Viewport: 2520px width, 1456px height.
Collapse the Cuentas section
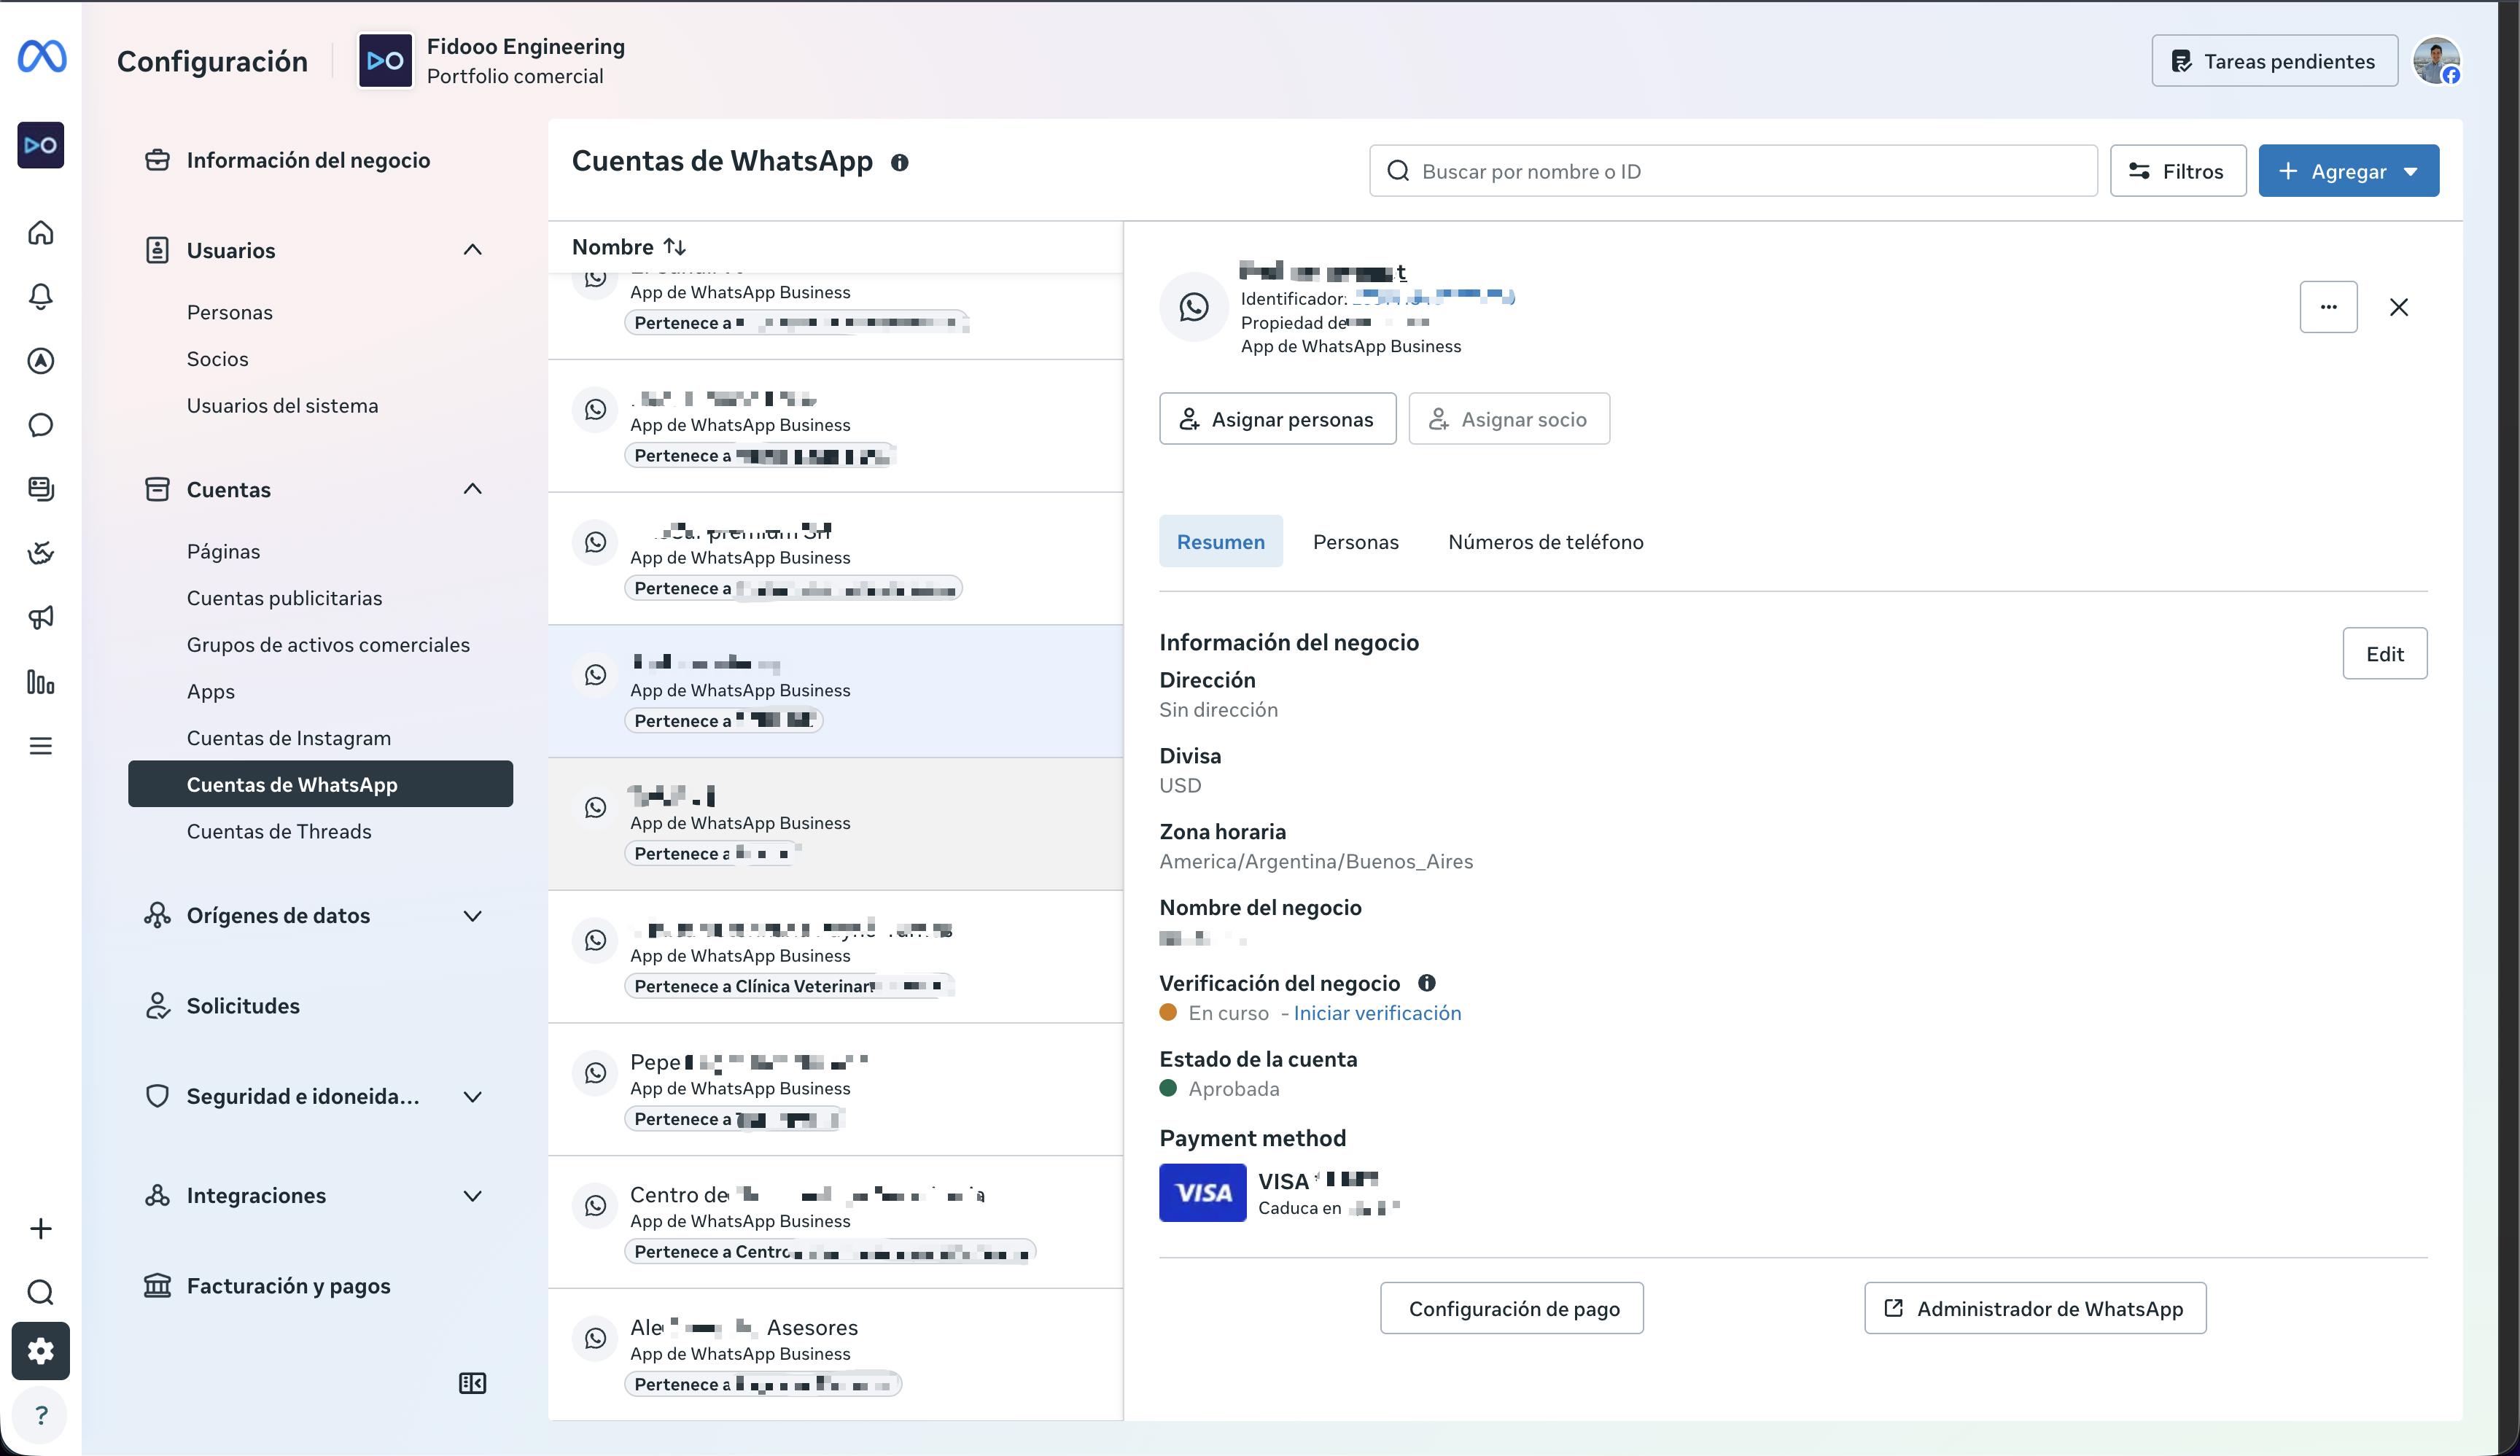(x=472, y=489)
